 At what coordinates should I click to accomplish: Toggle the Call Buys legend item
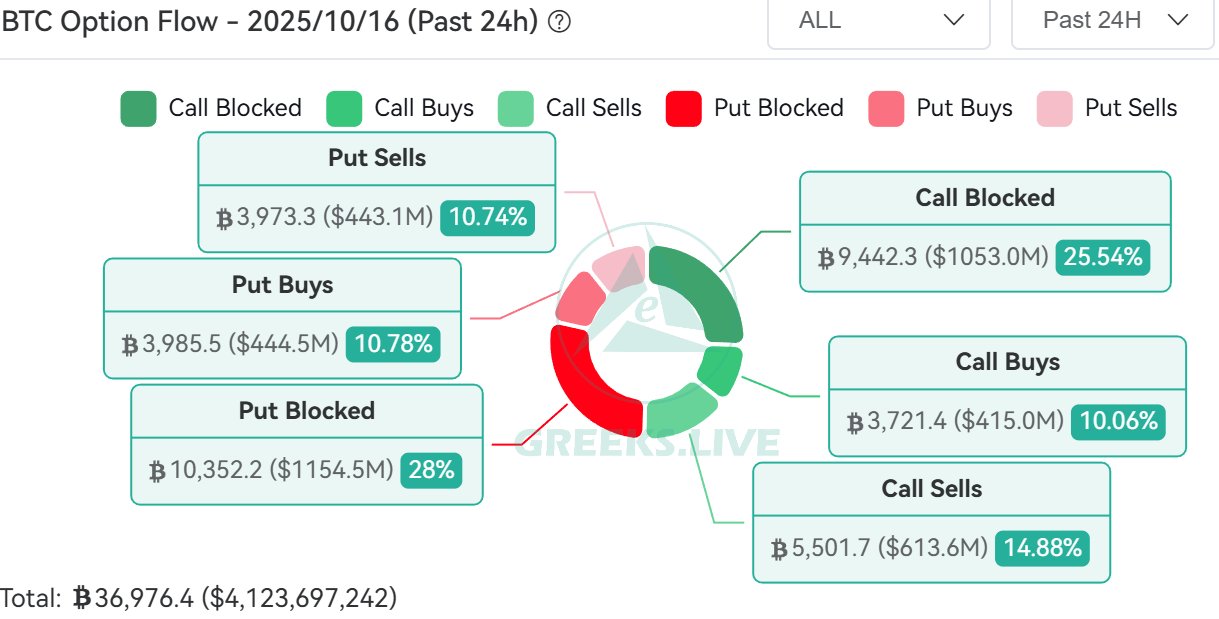pyautogui.click(x=400, y=107)
